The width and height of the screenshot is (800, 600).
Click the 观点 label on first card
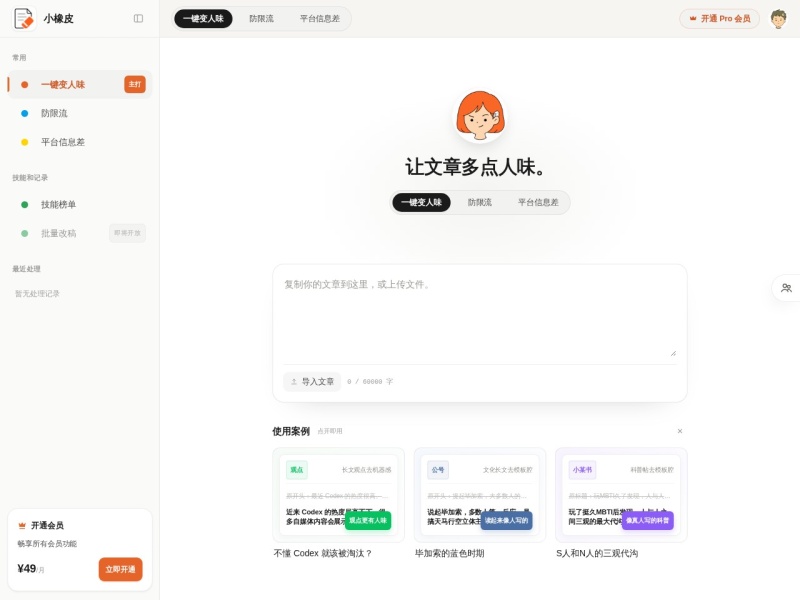296,470
